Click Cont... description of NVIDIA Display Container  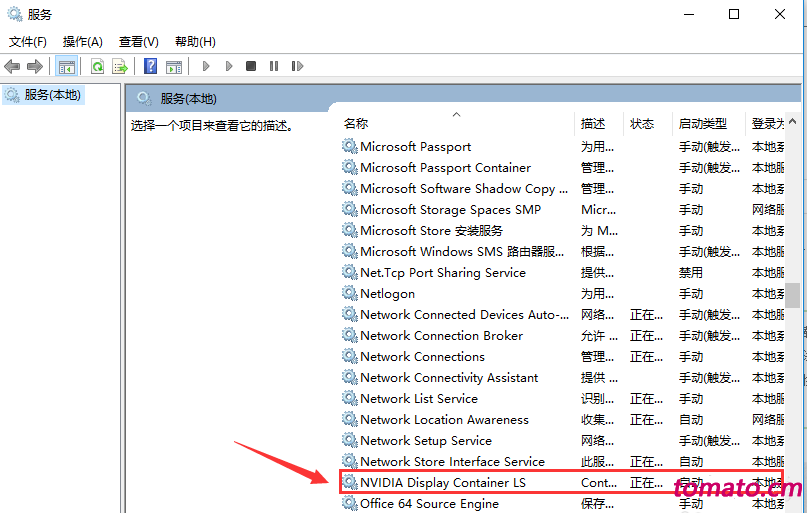point(599,483)
